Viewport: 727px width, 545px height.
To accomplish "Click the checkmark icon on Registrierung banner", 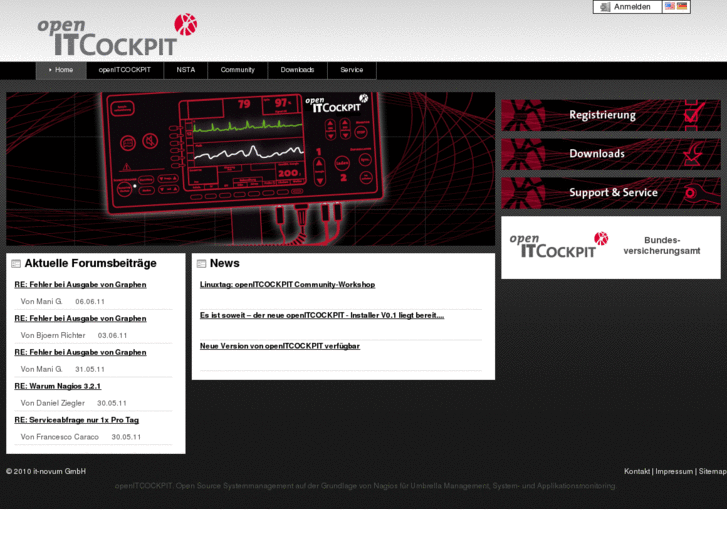I will [x=694, y=115].
